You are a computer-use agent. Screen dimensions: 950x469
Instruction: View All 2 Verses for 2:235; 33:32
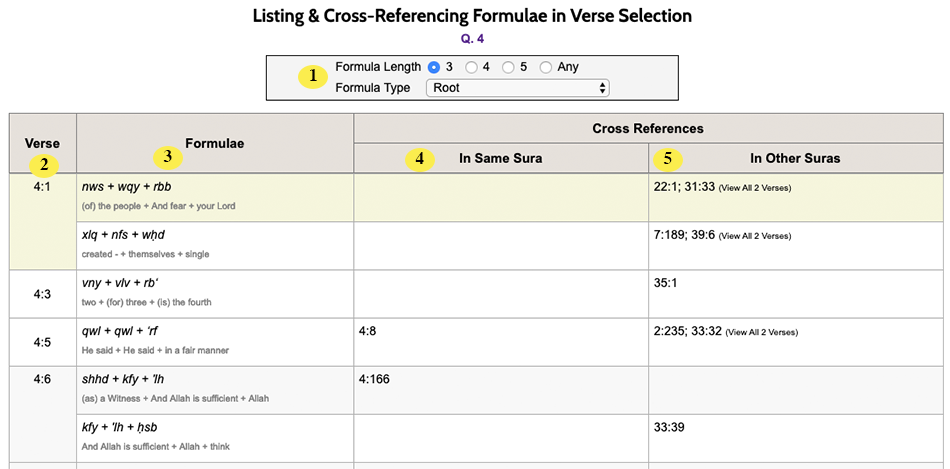tap(762, 333)
